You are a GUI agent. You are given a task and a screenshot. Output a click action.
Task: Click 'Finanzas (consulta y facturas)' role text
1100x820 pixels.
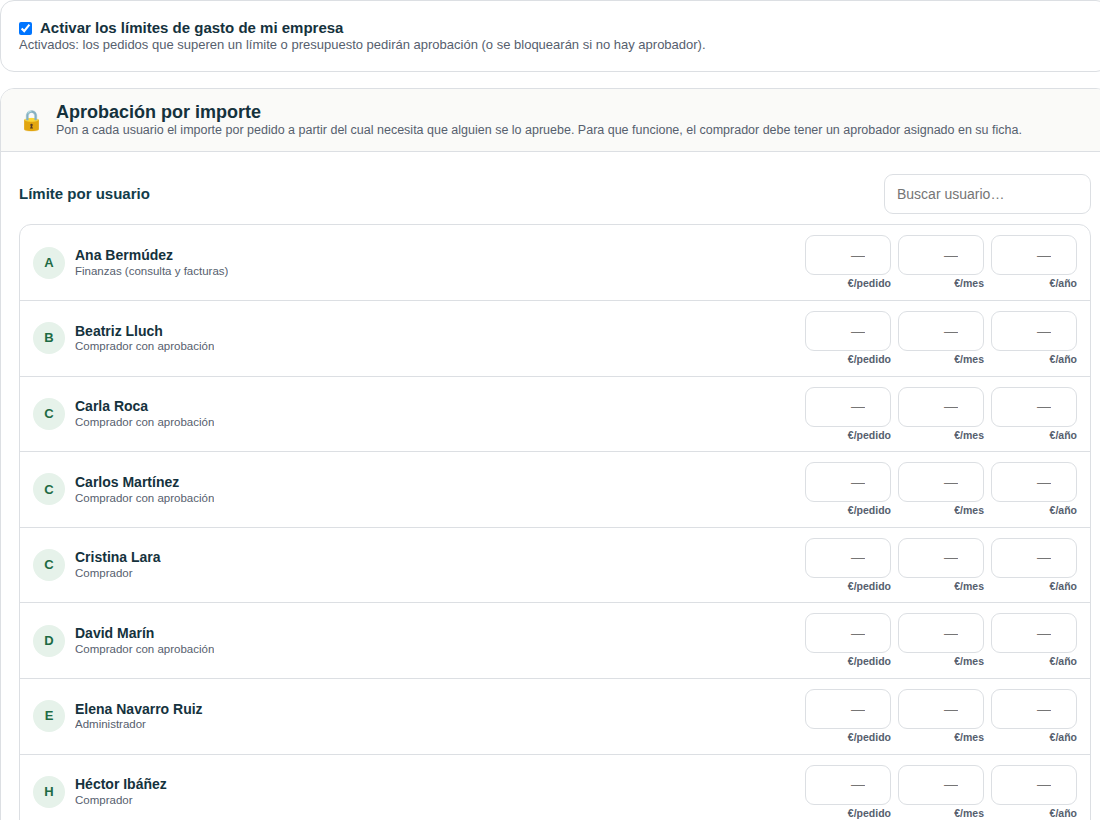point(152,271)
